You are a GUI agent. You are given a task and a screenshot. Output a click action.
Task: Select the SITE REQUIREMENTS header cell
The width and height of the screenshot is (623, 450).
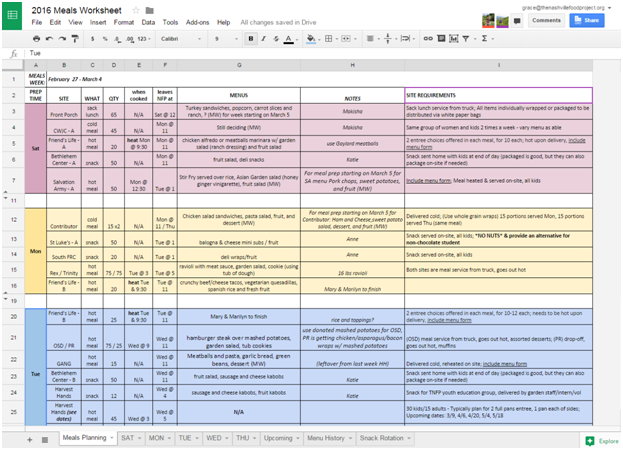click(x=498, y=95)
